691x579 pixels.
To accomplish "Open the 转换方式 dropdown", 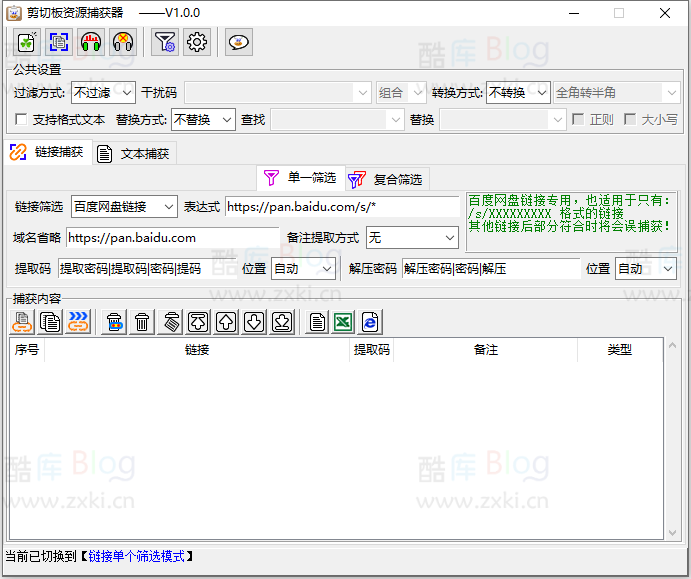I will 518,93.
